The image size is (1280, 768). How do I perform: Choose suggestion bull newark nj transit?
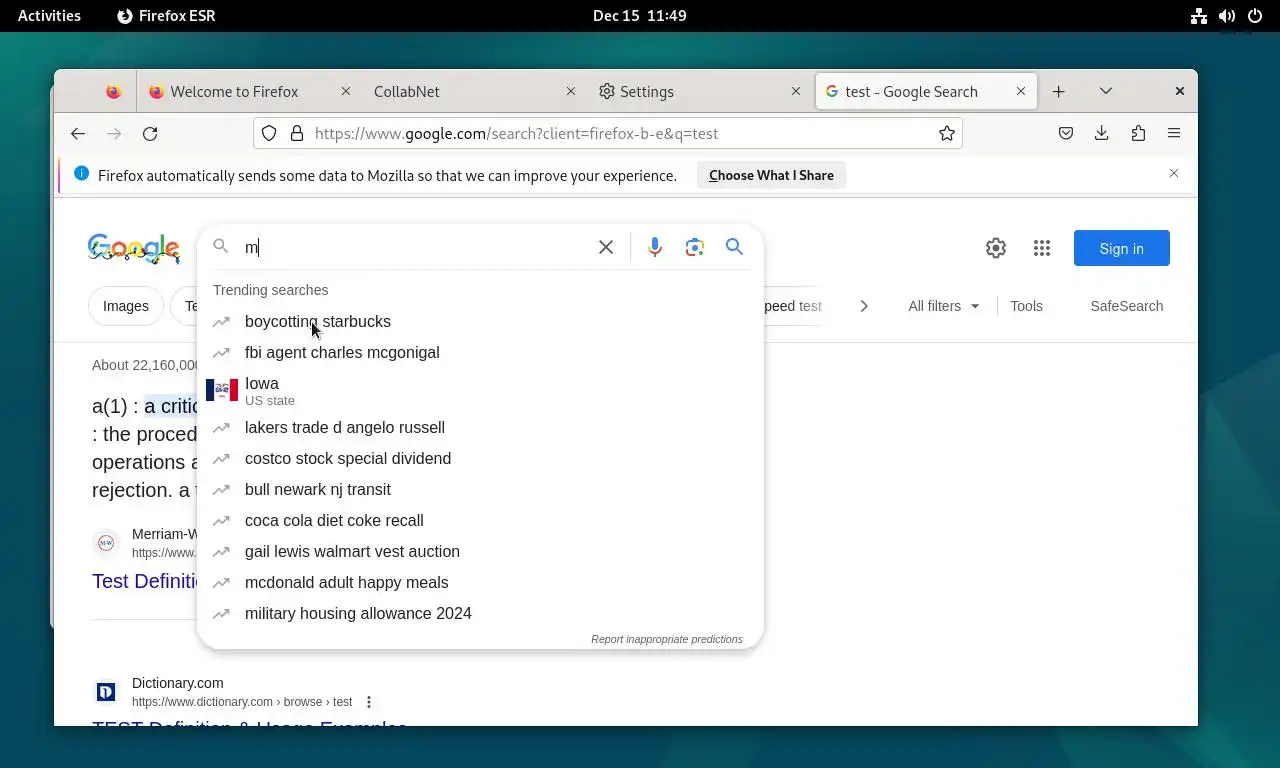tap(480, 489)
